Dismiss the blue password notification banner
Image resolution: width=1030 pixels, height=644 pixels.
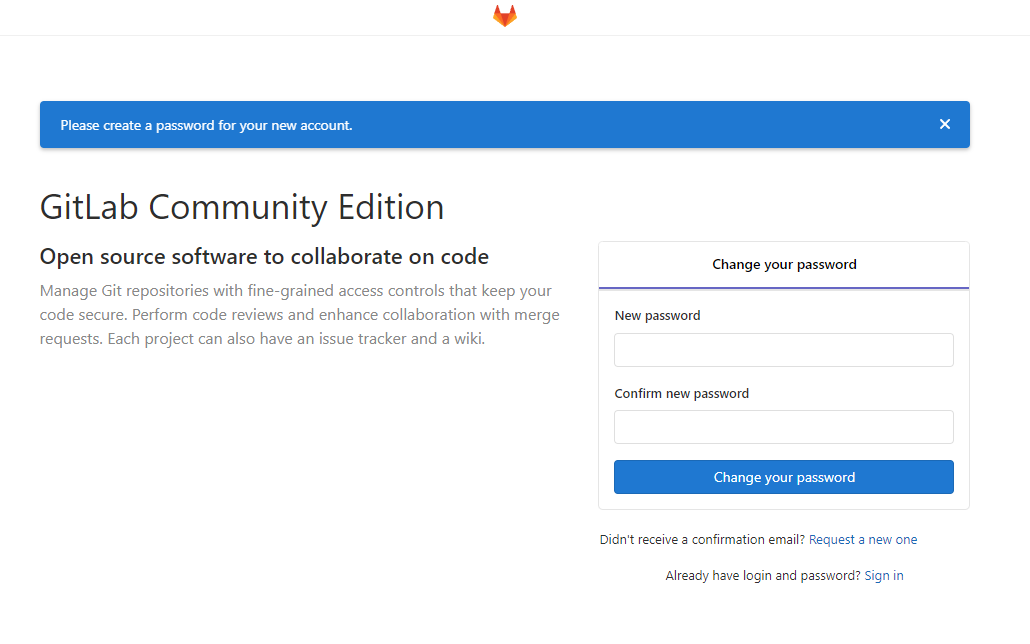(x=945, y=124)
